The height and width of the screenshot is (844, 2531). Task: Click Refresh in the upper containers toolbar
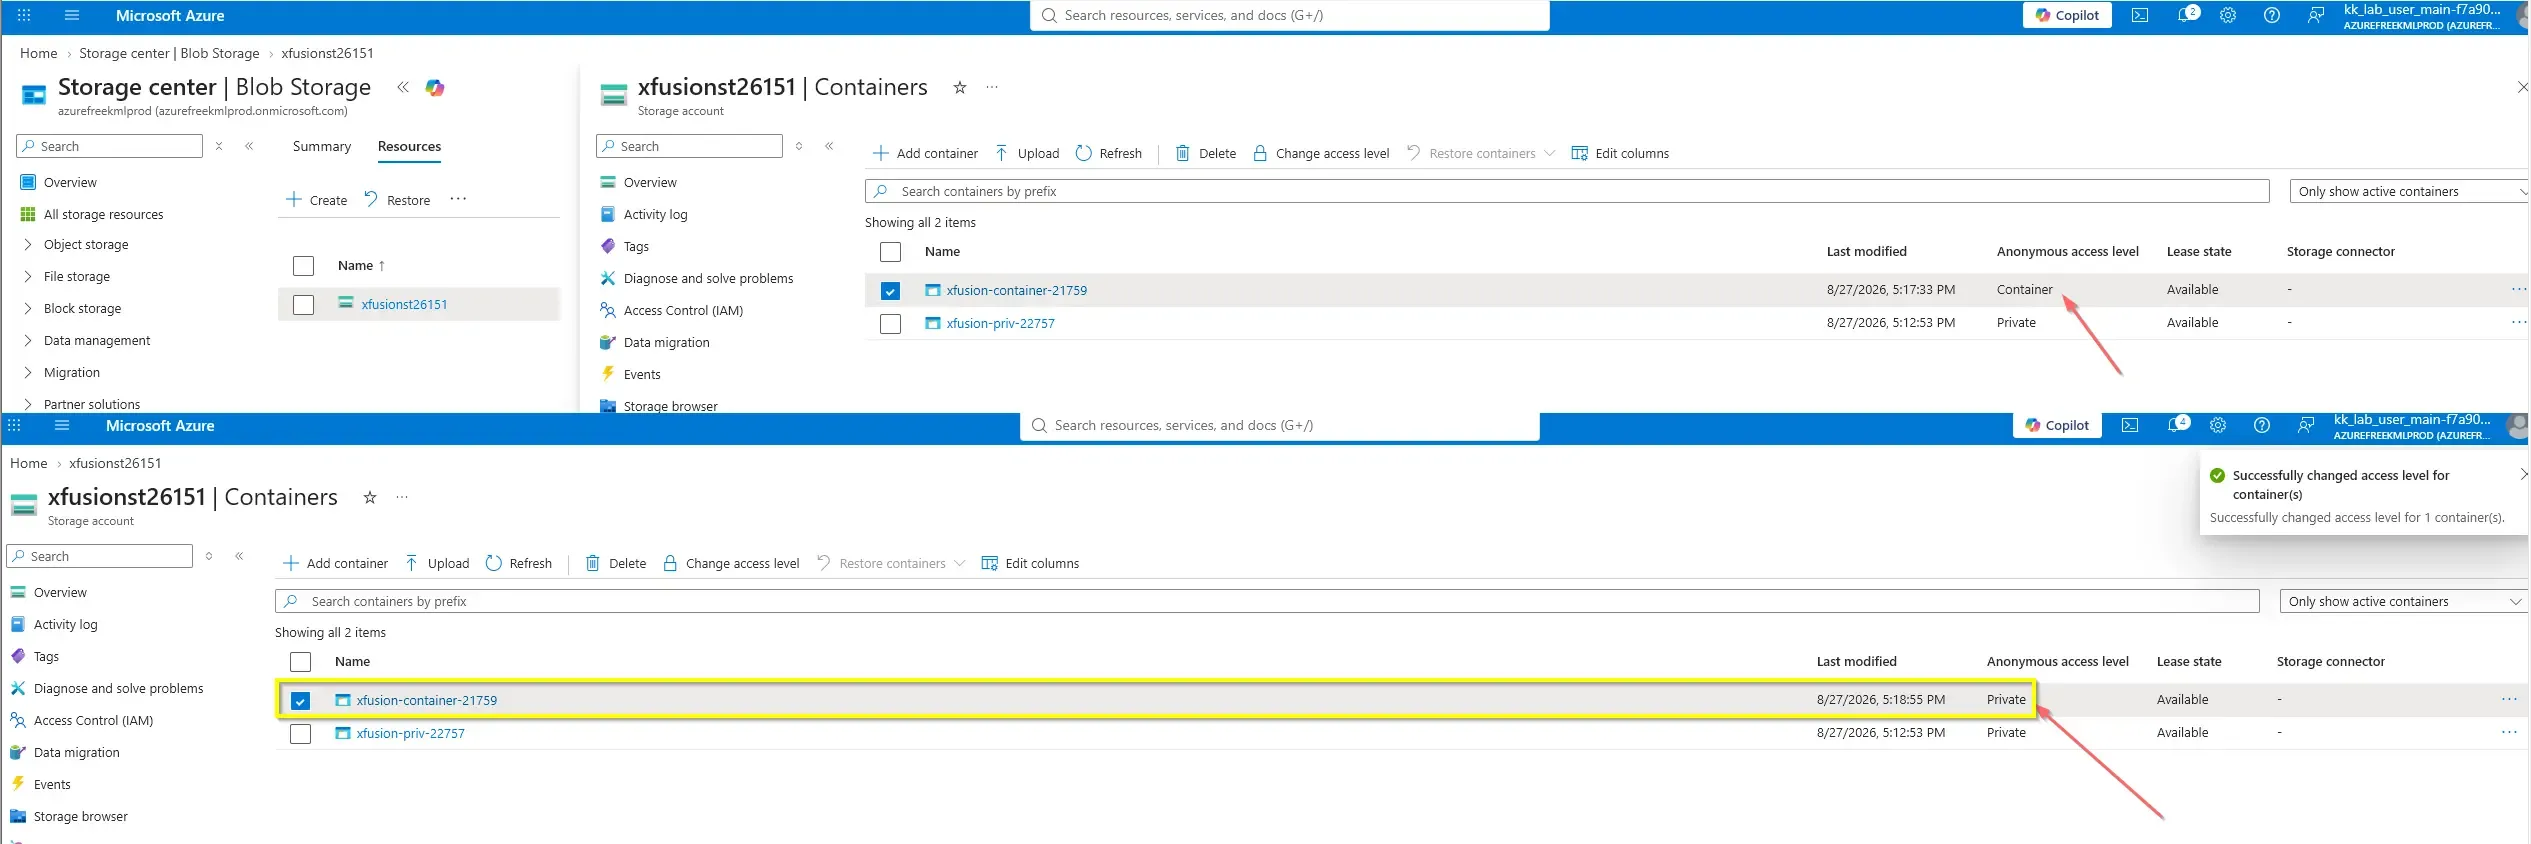(x=1108, y=153)
